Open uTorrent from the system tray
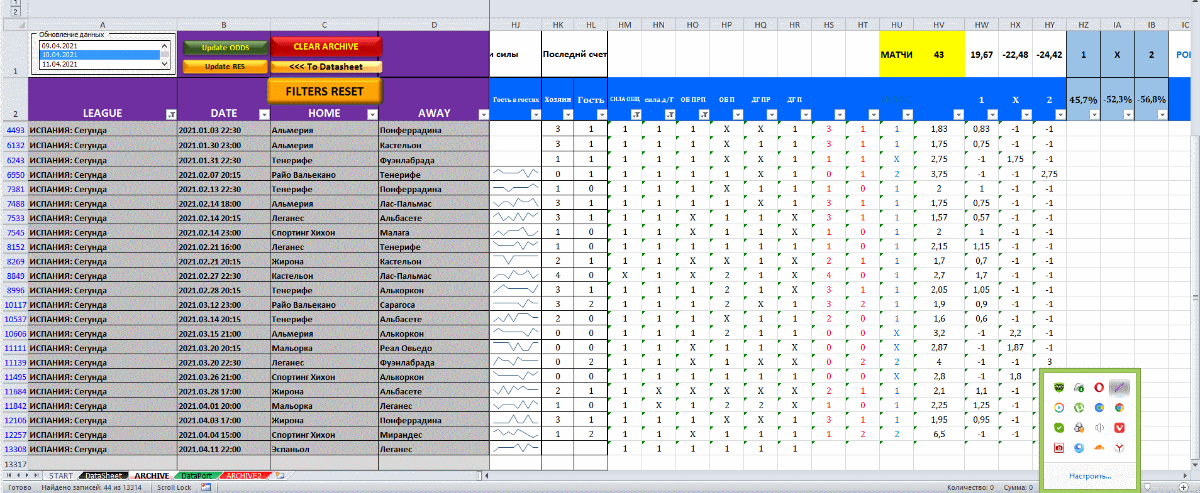Screen dimensions: 1200x493 [x=1080, y=407]
